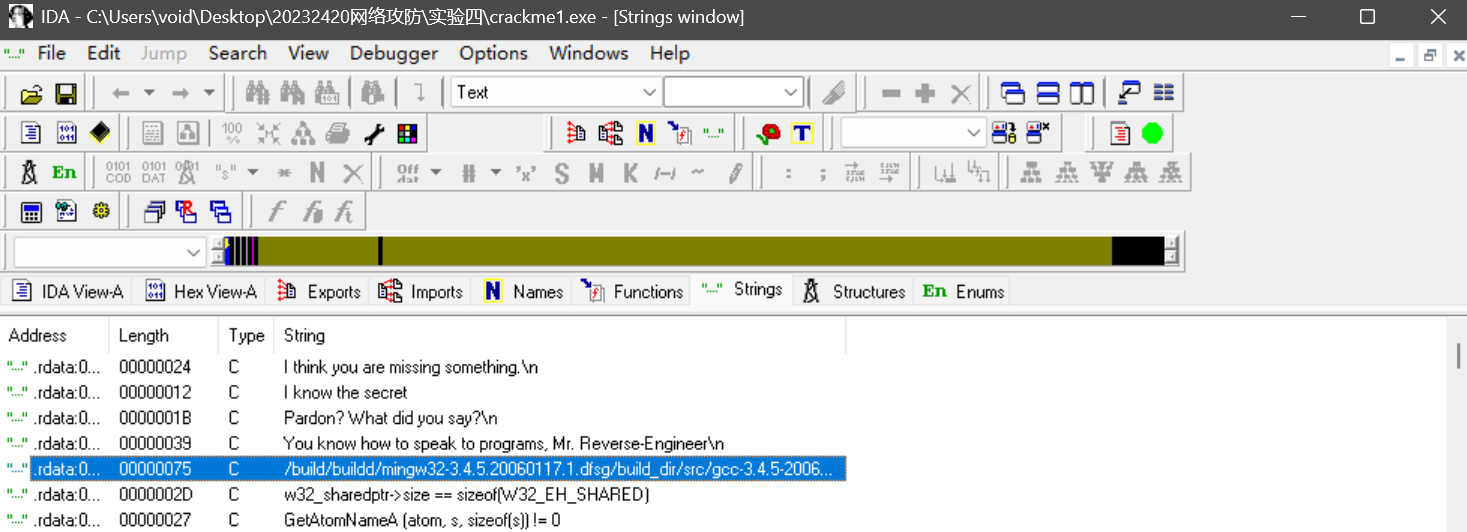Open Functions window from toolbar f page icon

(679, 133)
